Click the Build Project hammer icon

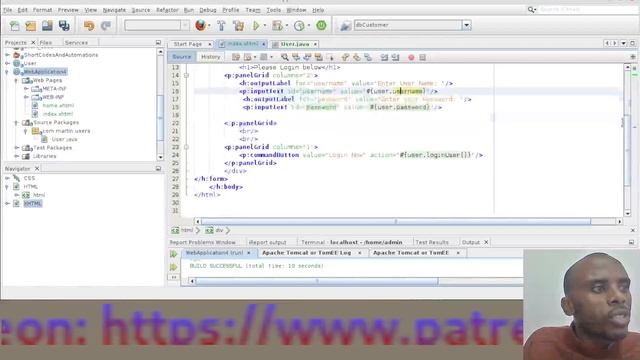(222, 26)
